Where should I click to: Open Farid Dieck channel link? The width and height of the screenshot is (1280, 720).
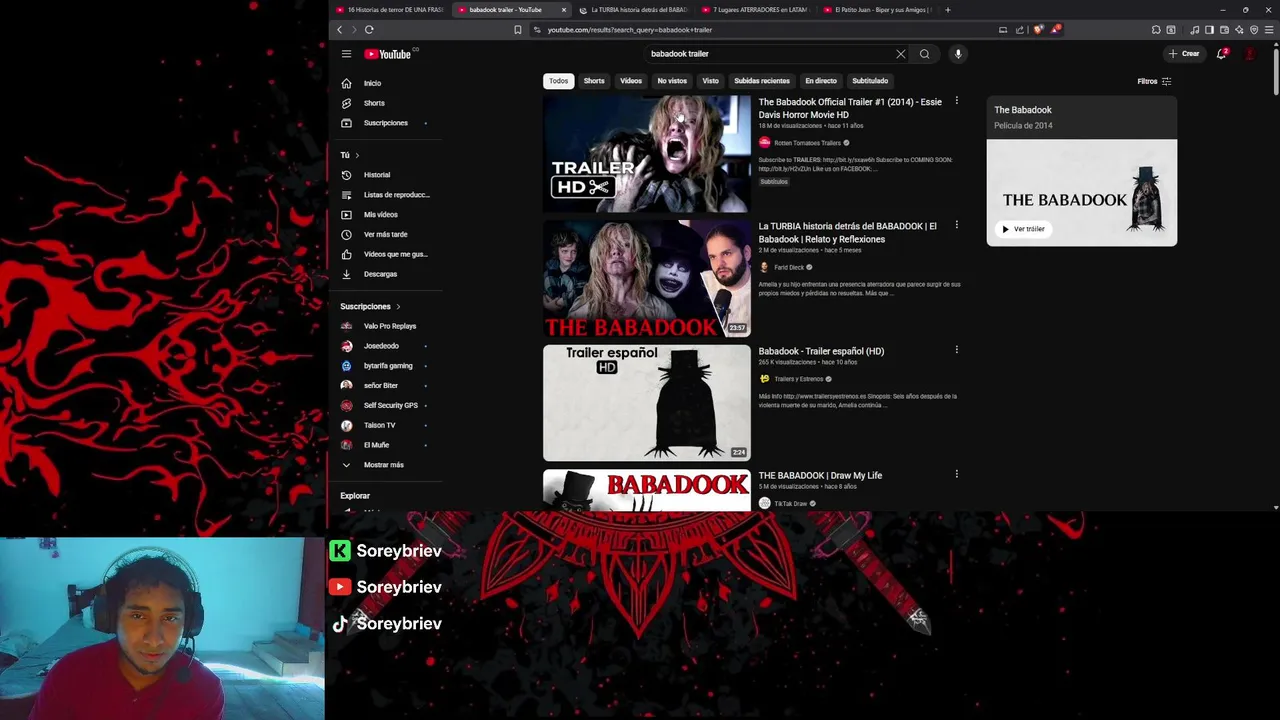(x=789, y=267)
